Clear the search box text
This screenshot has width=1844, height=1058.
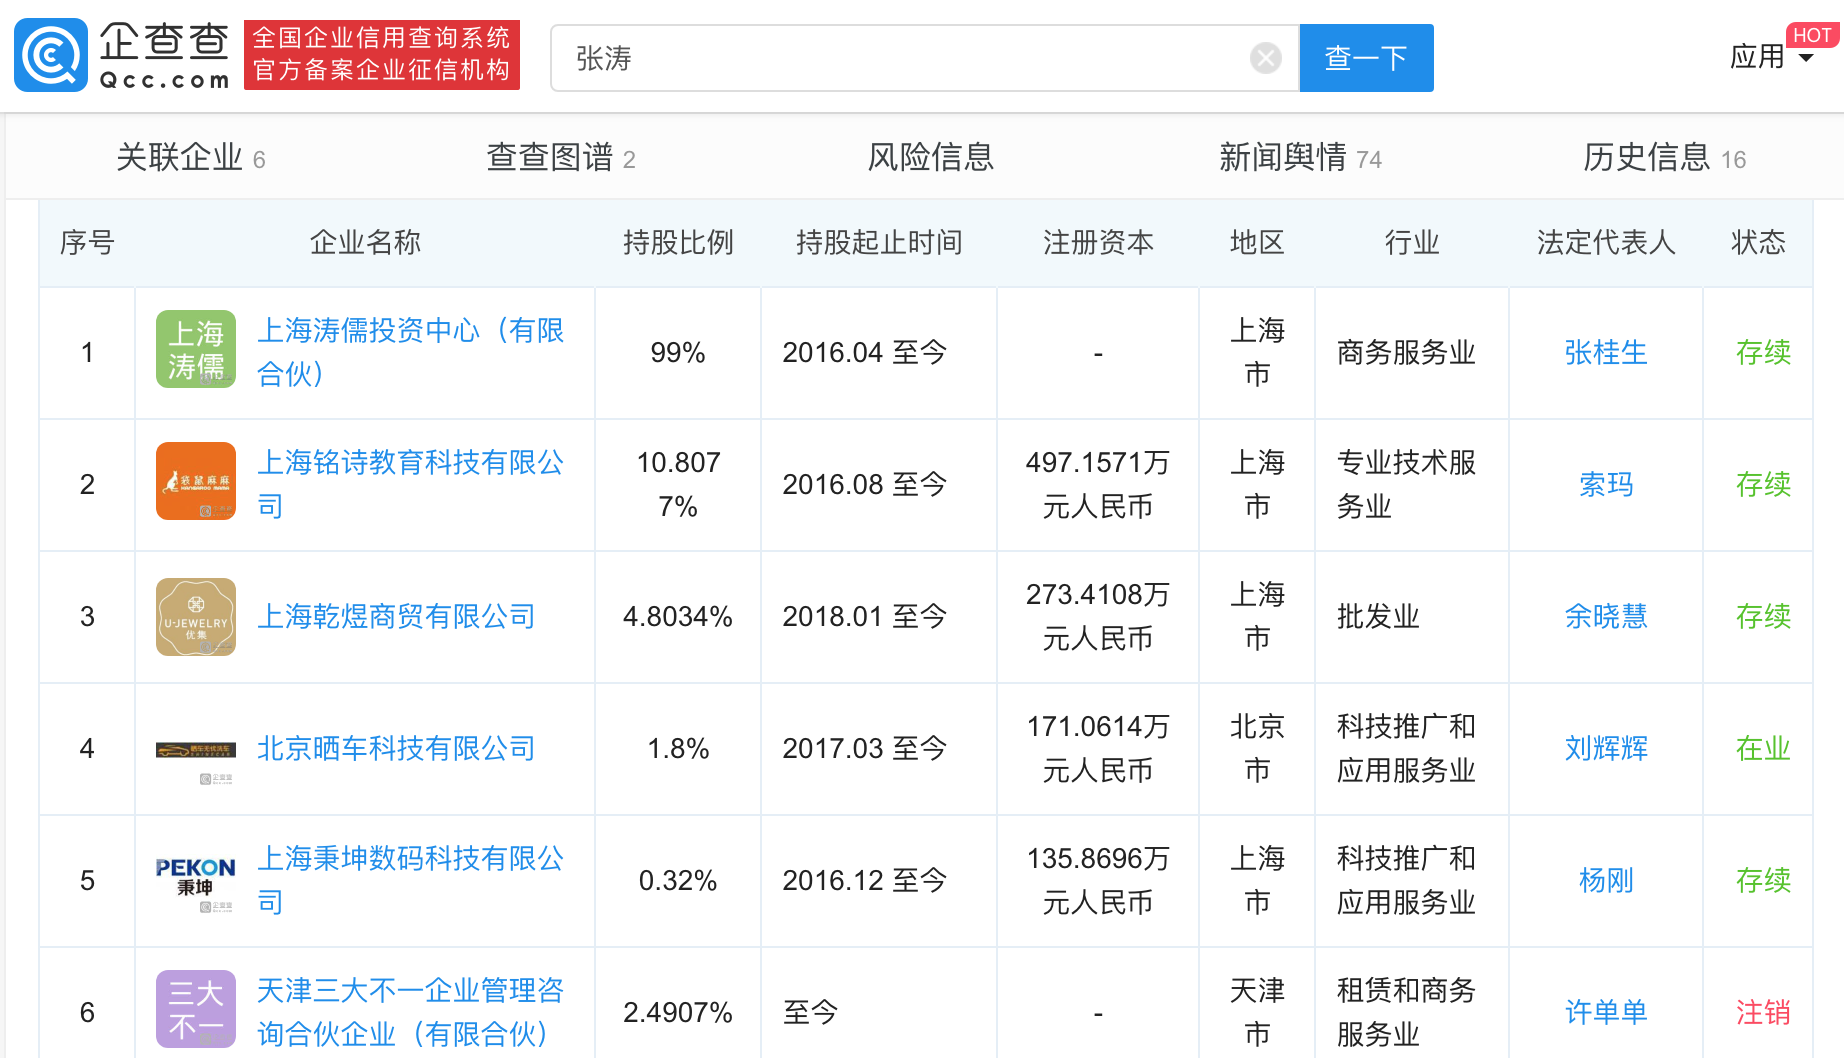click(1265, 58)
